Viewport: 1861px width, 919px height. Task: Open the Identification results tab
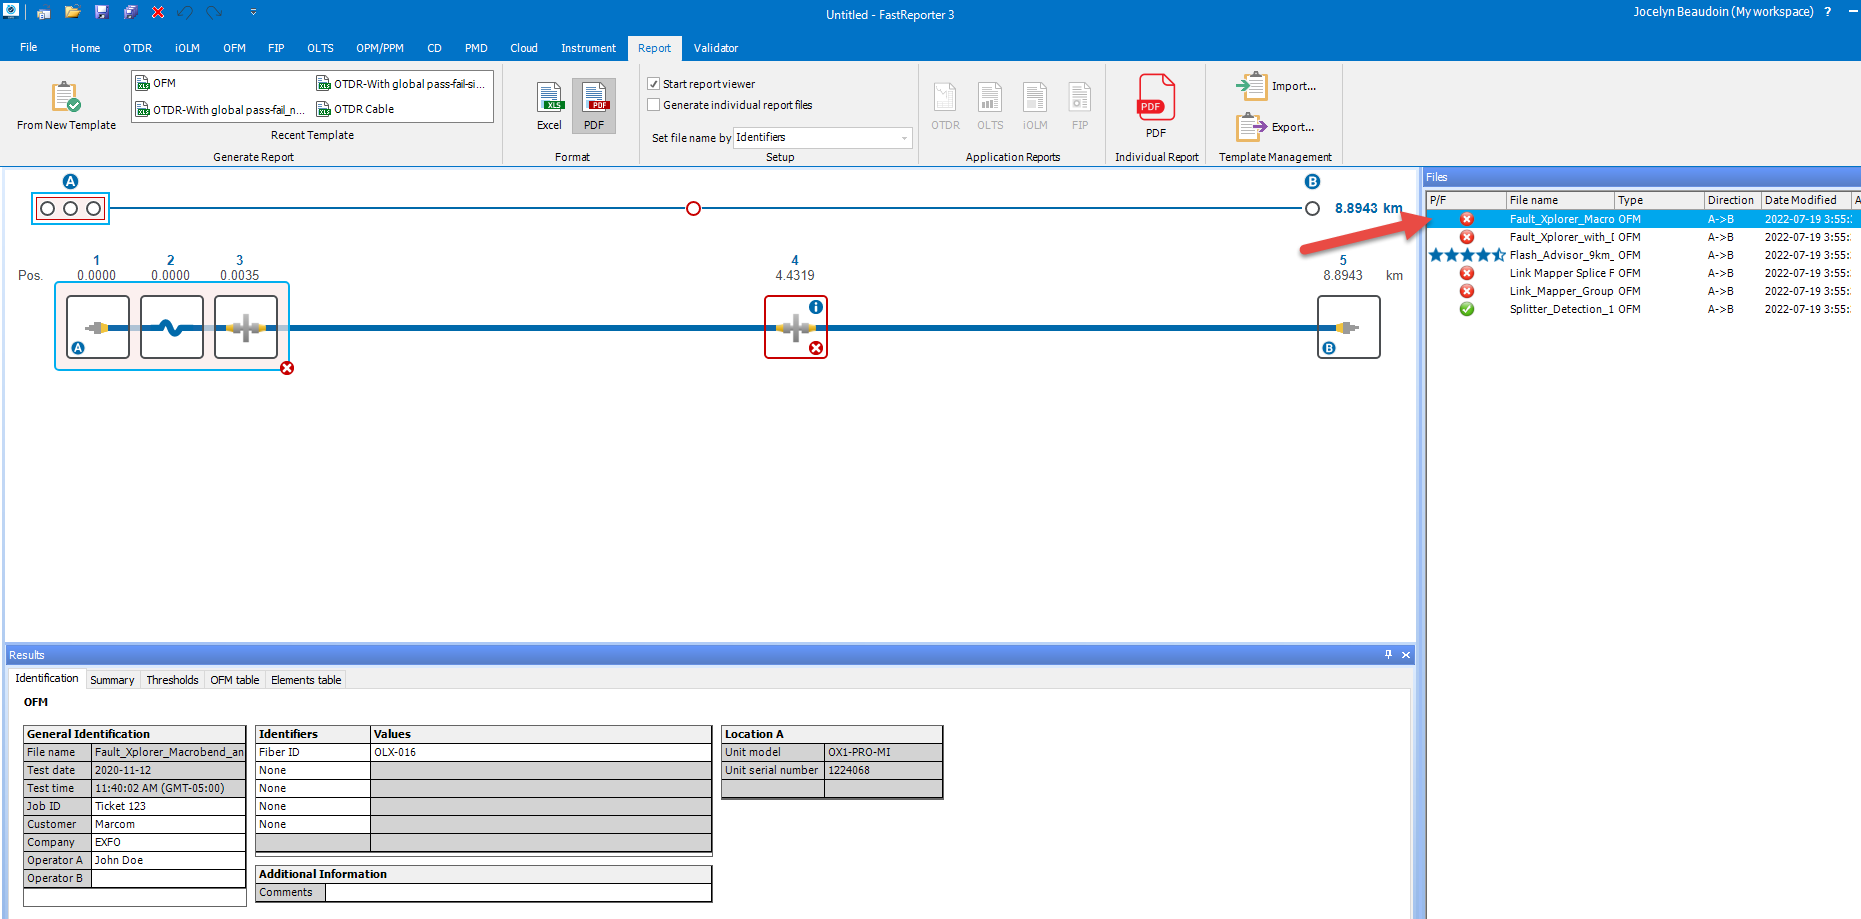[x=47, y=678]
